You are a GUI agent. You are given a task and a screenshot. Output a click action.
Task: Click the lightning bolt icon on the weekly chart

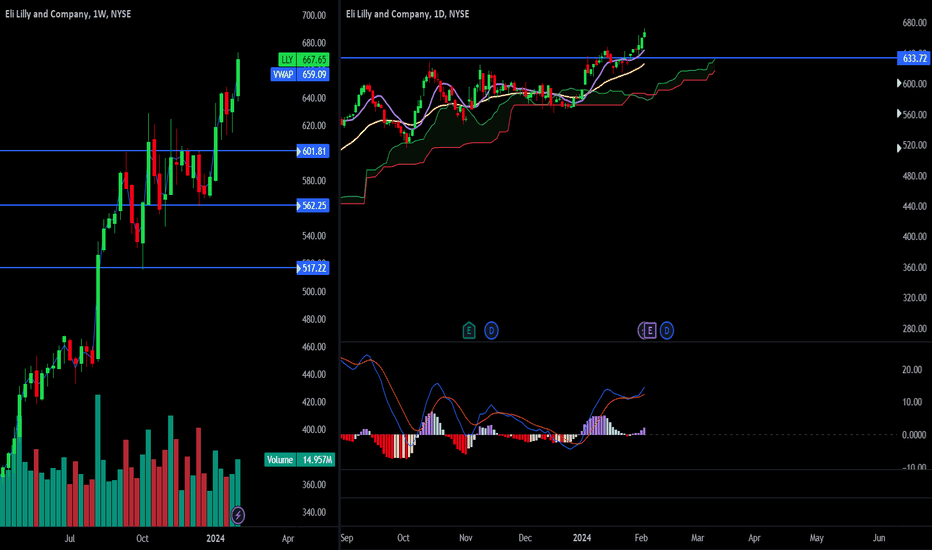pyautogui.click(x=238, y=515)
